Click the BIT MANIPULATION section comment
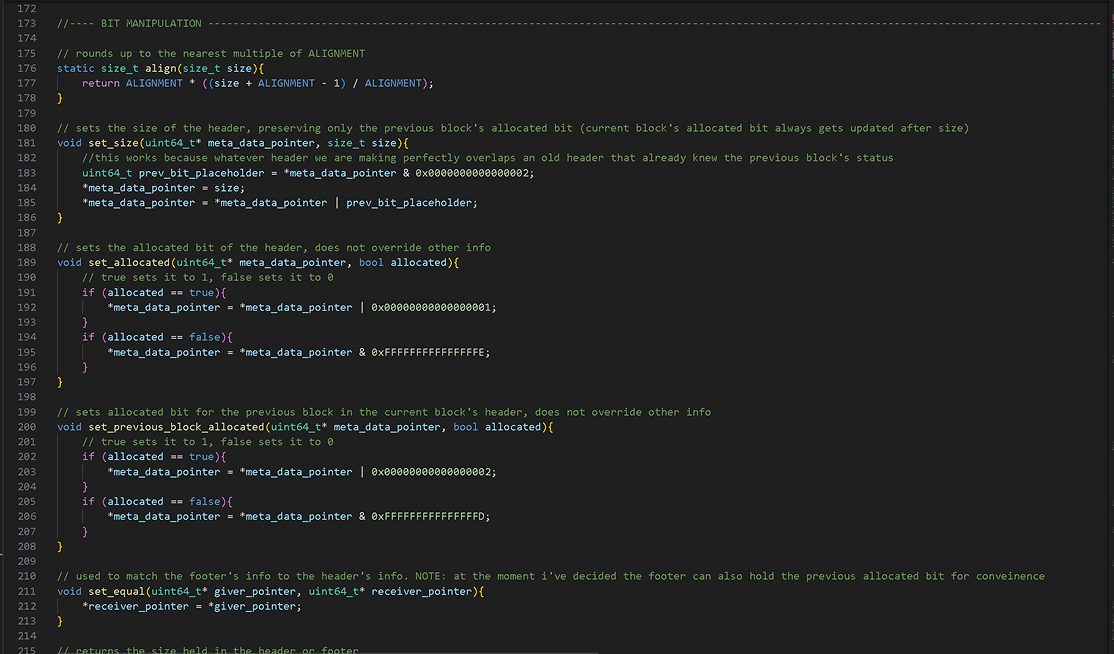Viewport: 1114px width, 654px height. coord(150,23)
